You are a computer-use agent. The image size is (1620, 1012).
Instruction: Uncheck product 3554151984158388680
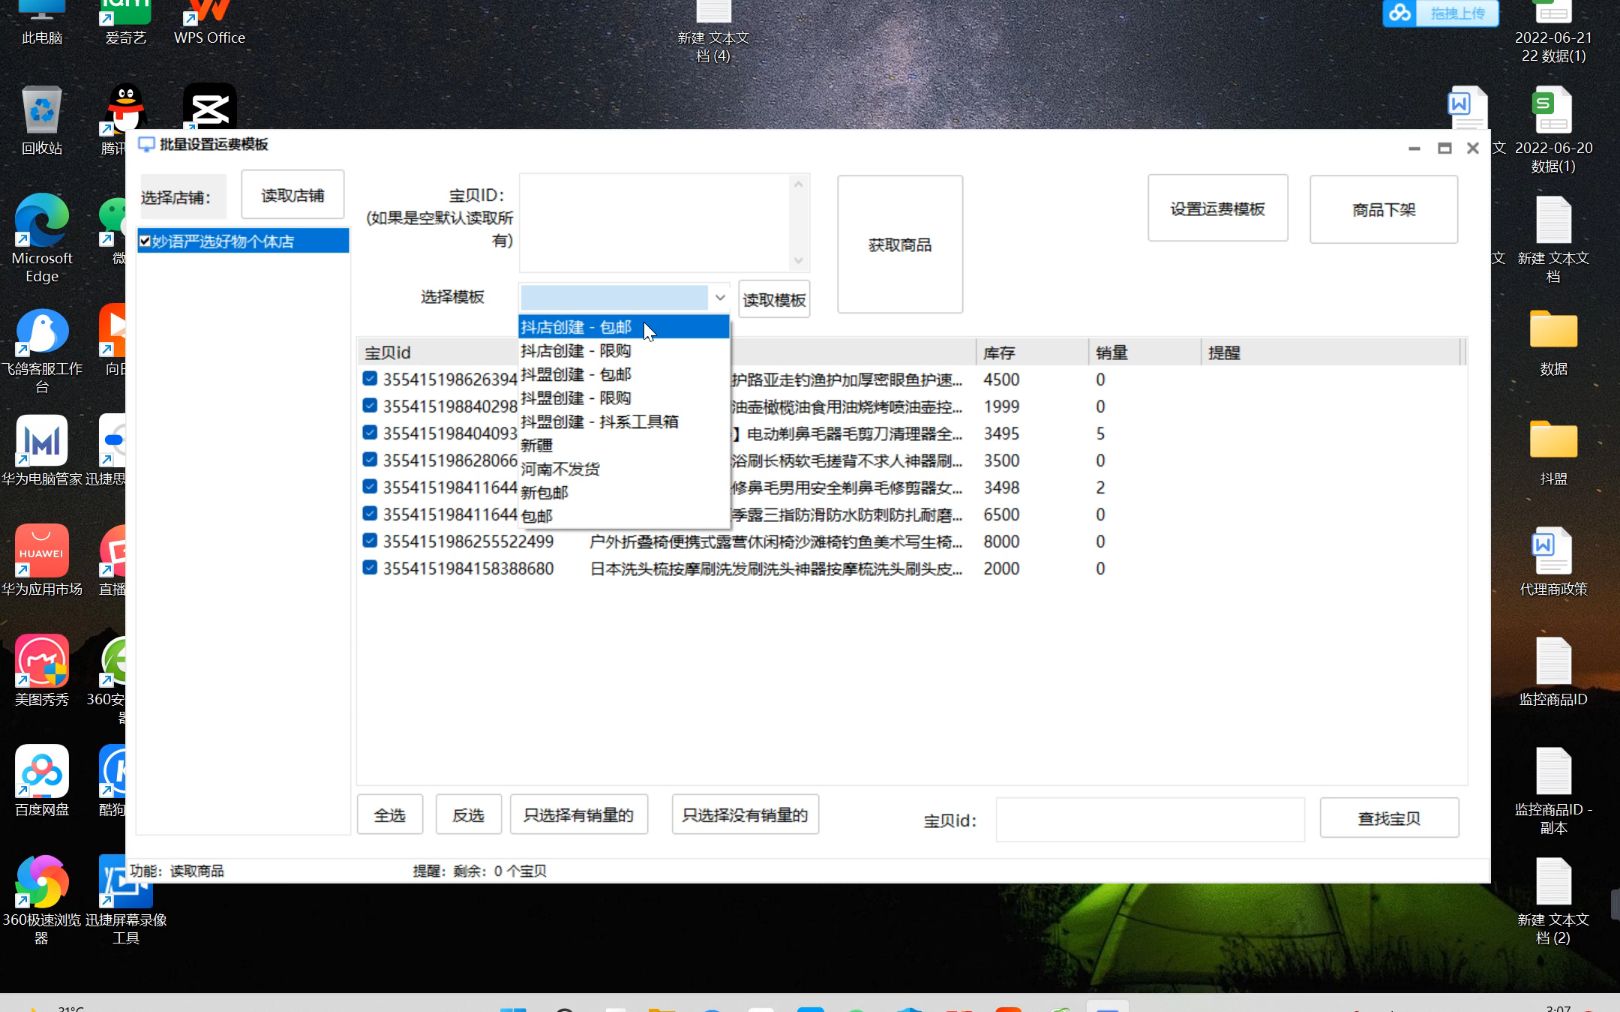coord(368,568)
